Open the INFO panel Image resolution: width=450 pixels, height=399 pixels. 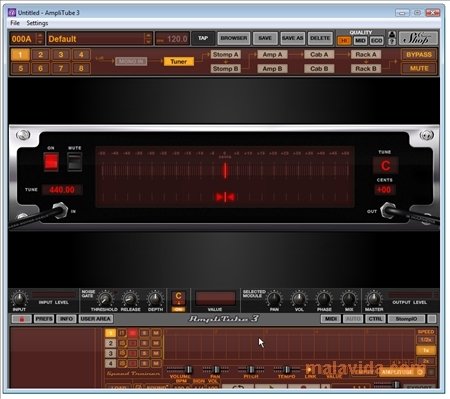coord(66,319)
